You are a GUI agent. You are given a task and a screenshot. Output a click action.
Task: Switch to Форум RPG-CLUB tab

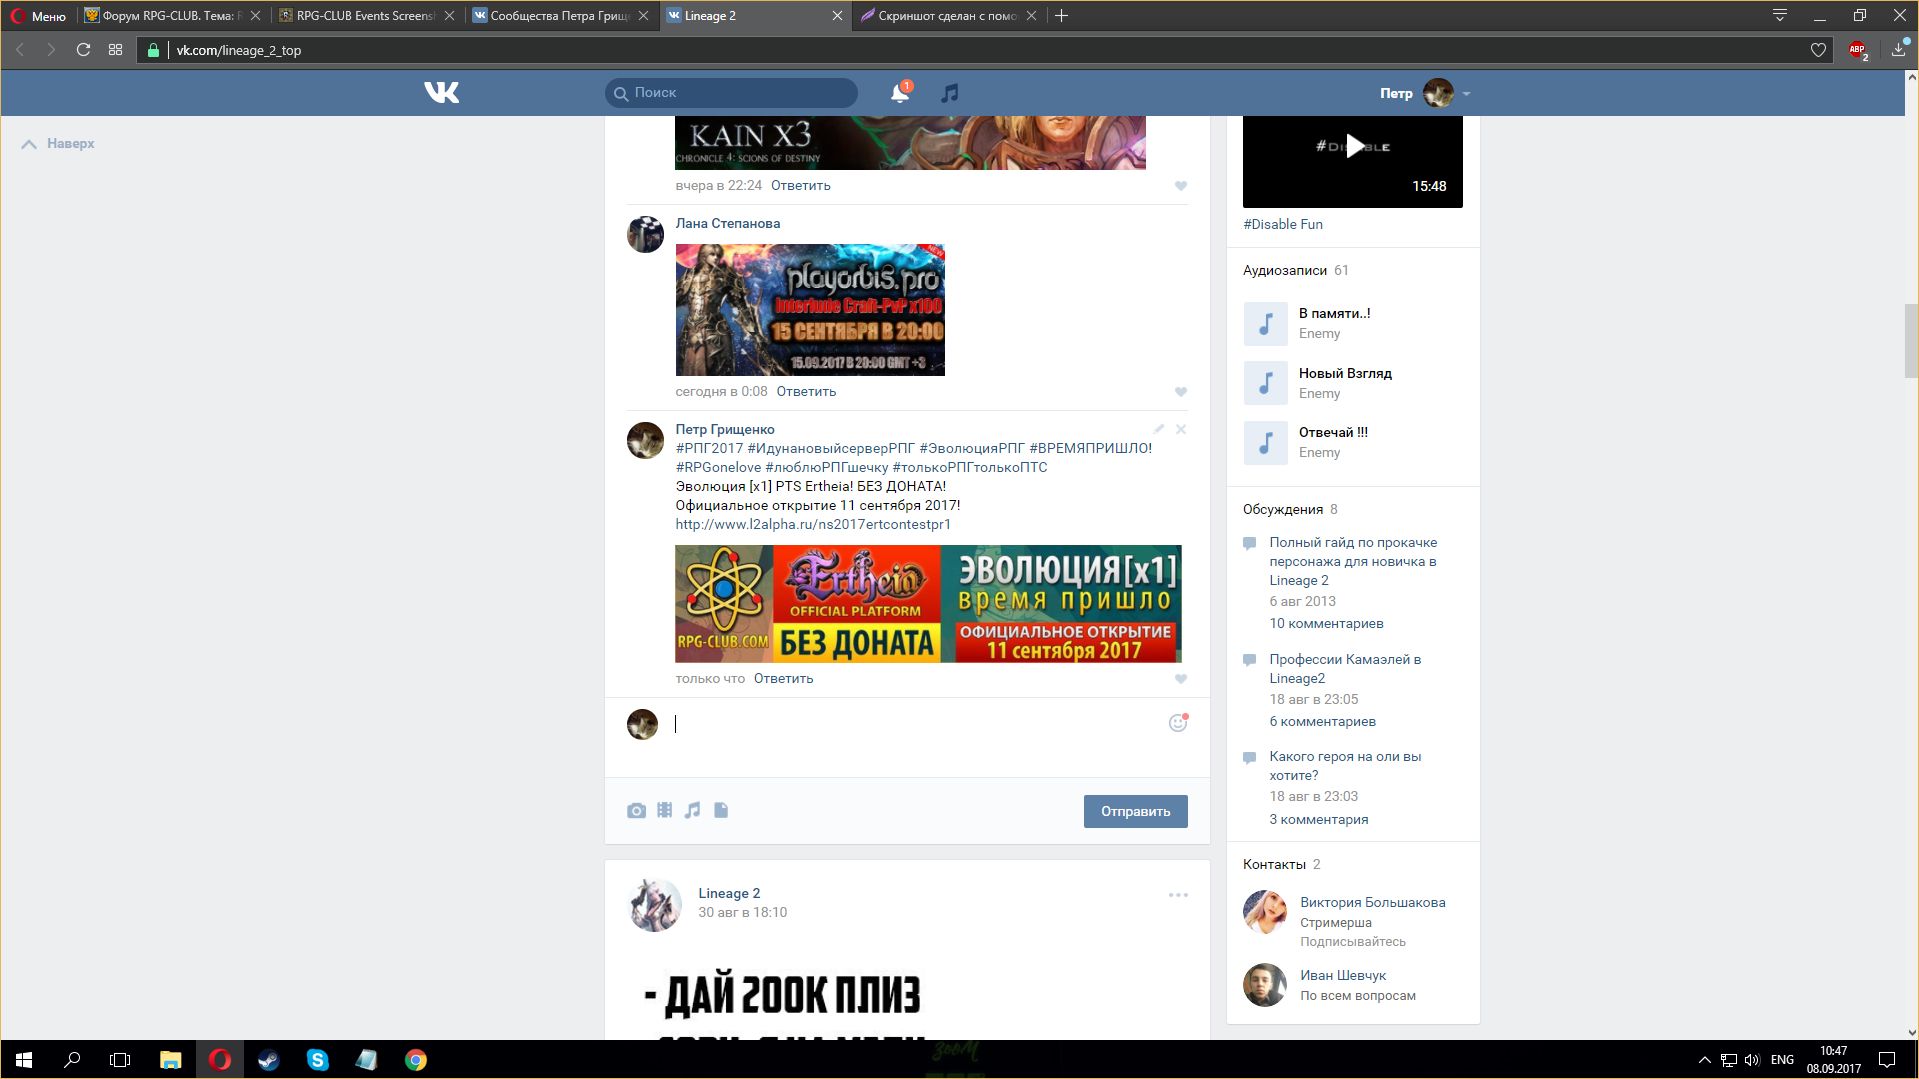[x=172, y=16]
